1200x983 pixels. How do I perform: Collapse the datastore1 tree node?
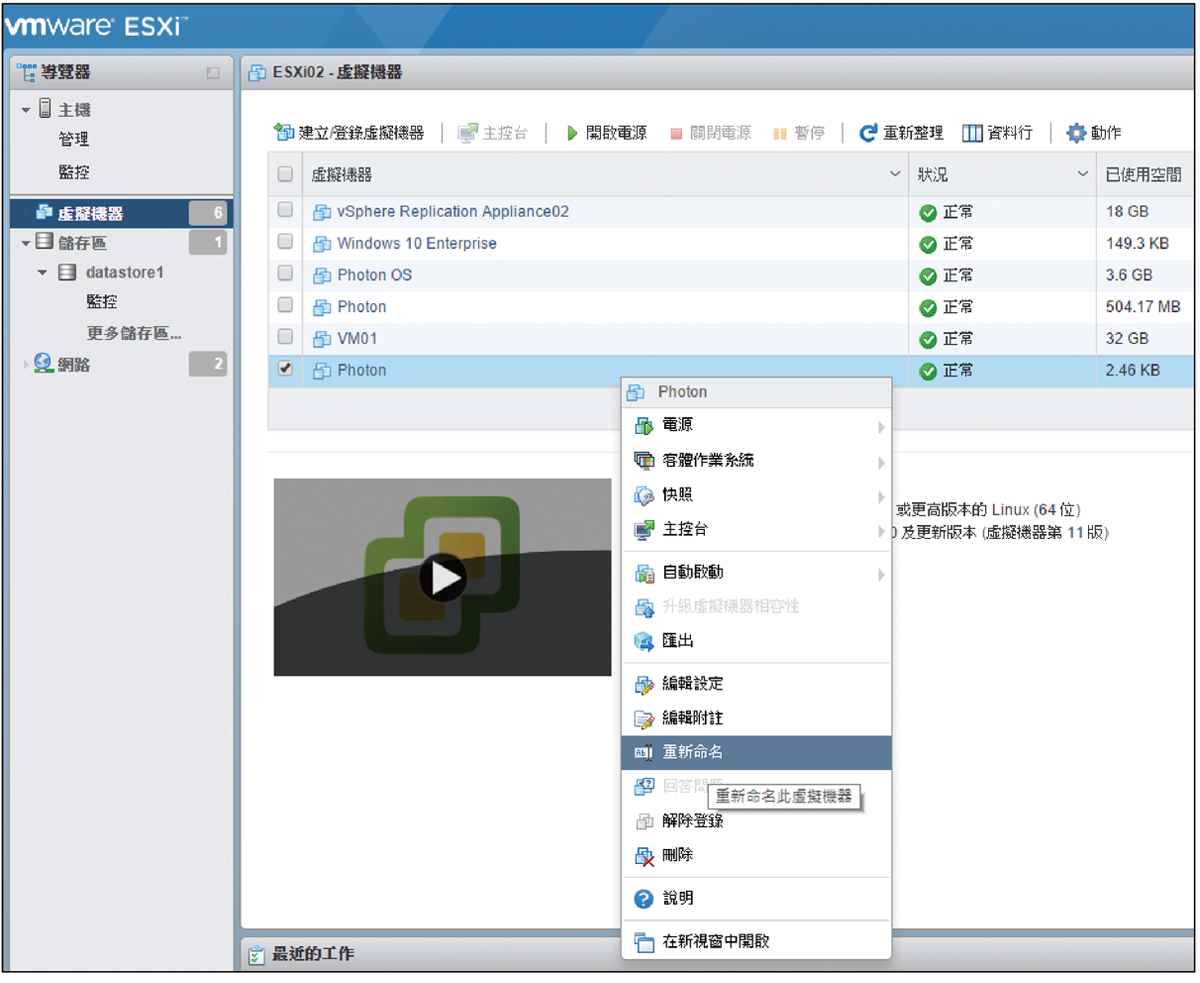(x=43, y=272)
